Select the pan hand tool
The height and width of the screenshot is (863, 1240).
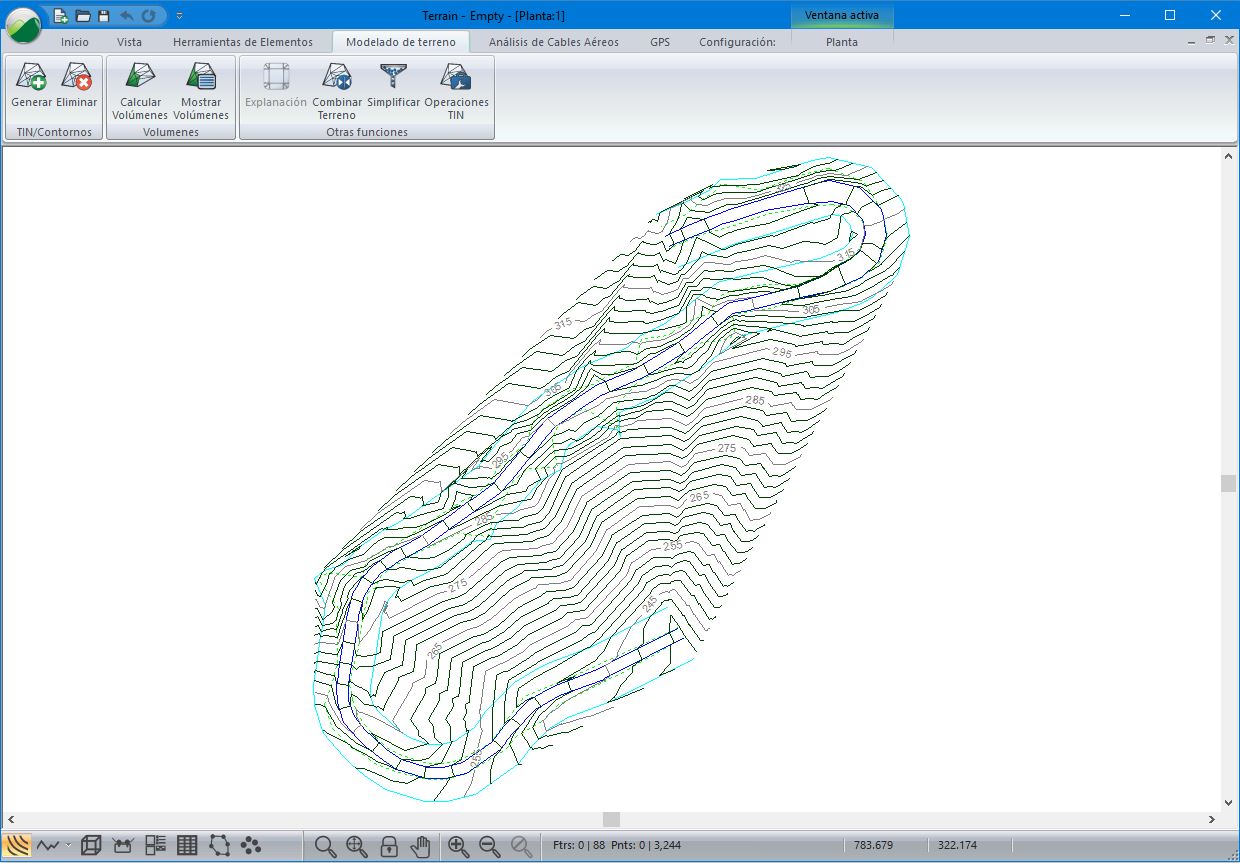(421, 846)
